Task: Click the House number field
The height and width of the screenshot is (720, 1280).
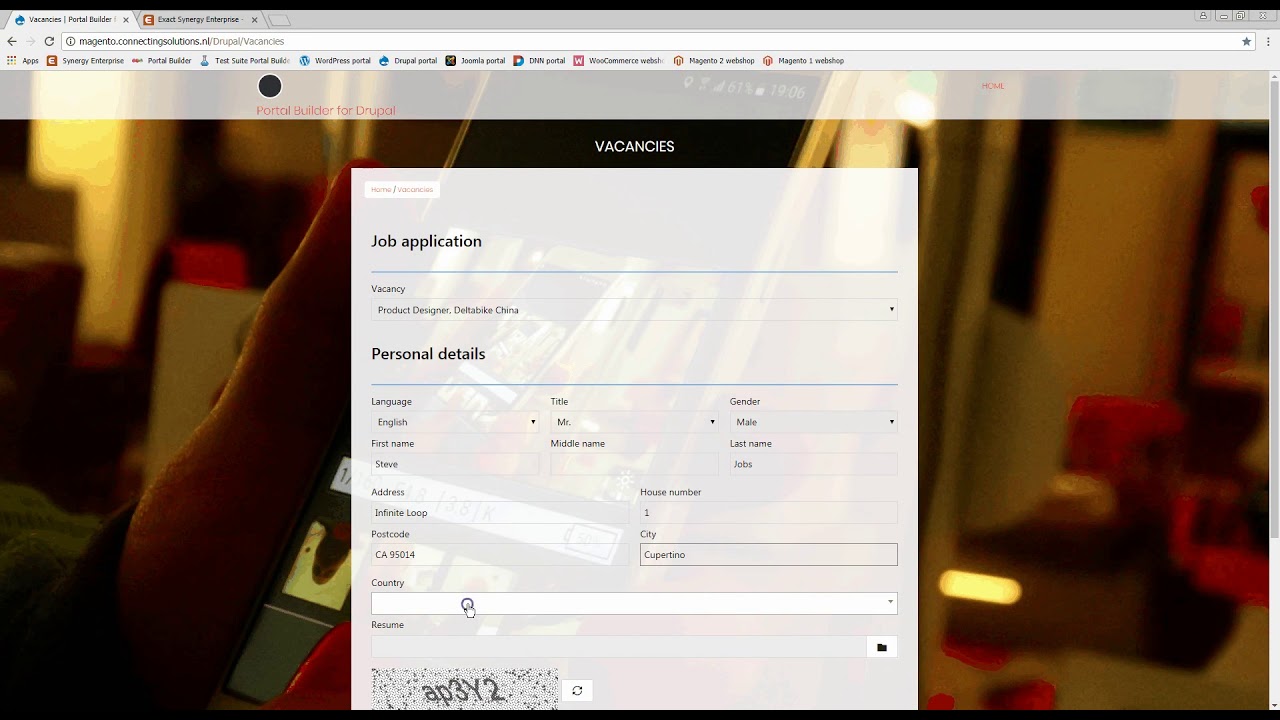Action: point(768,513)
